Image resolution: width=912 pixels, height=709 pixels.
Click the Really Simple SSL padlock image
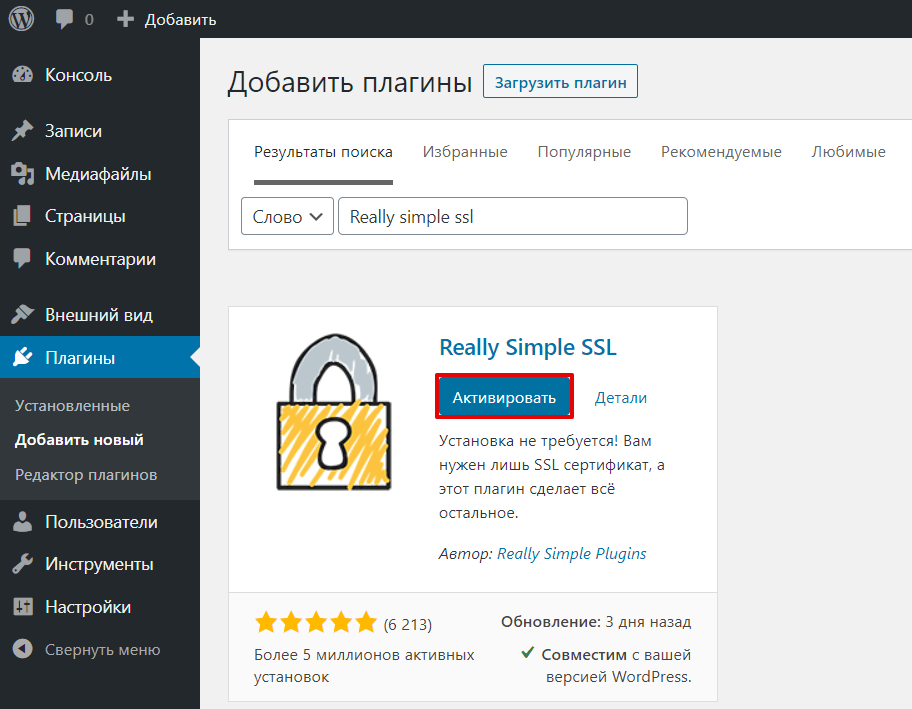[333, 412]
